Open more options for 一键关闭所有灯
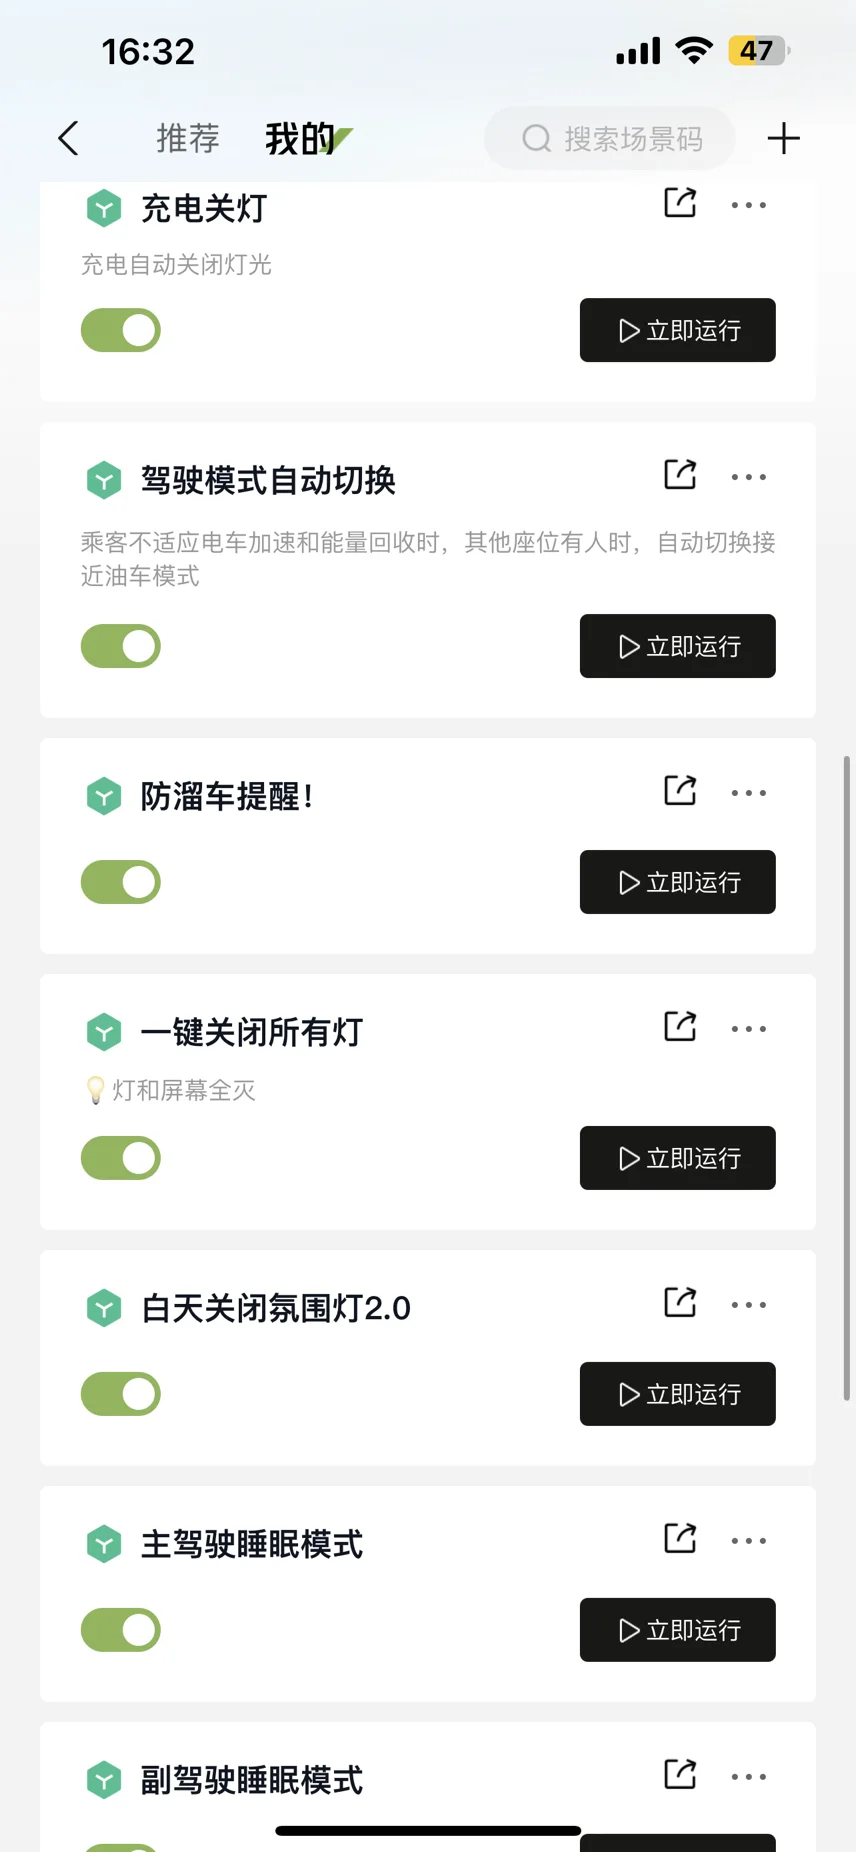The height and width of the screenshot is (1852, 856). [x=749, y=1029]
